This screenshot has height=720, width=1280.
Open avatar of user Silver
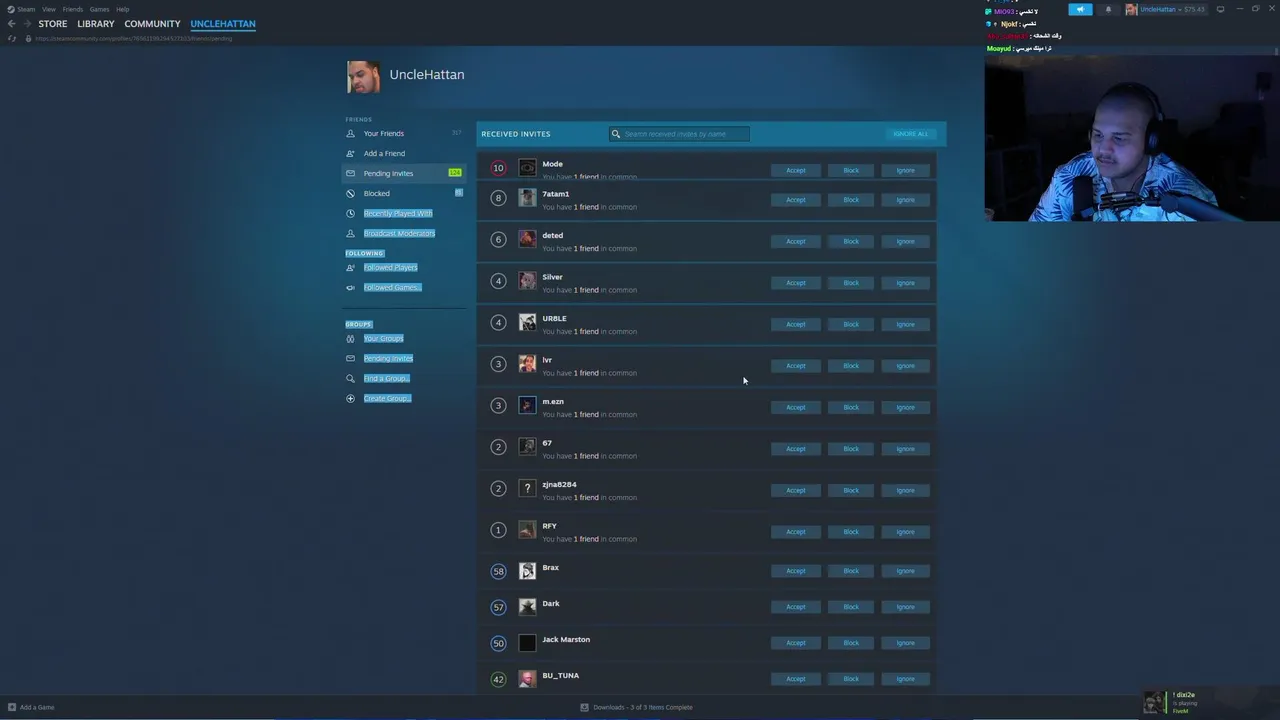tap(527, 281)
